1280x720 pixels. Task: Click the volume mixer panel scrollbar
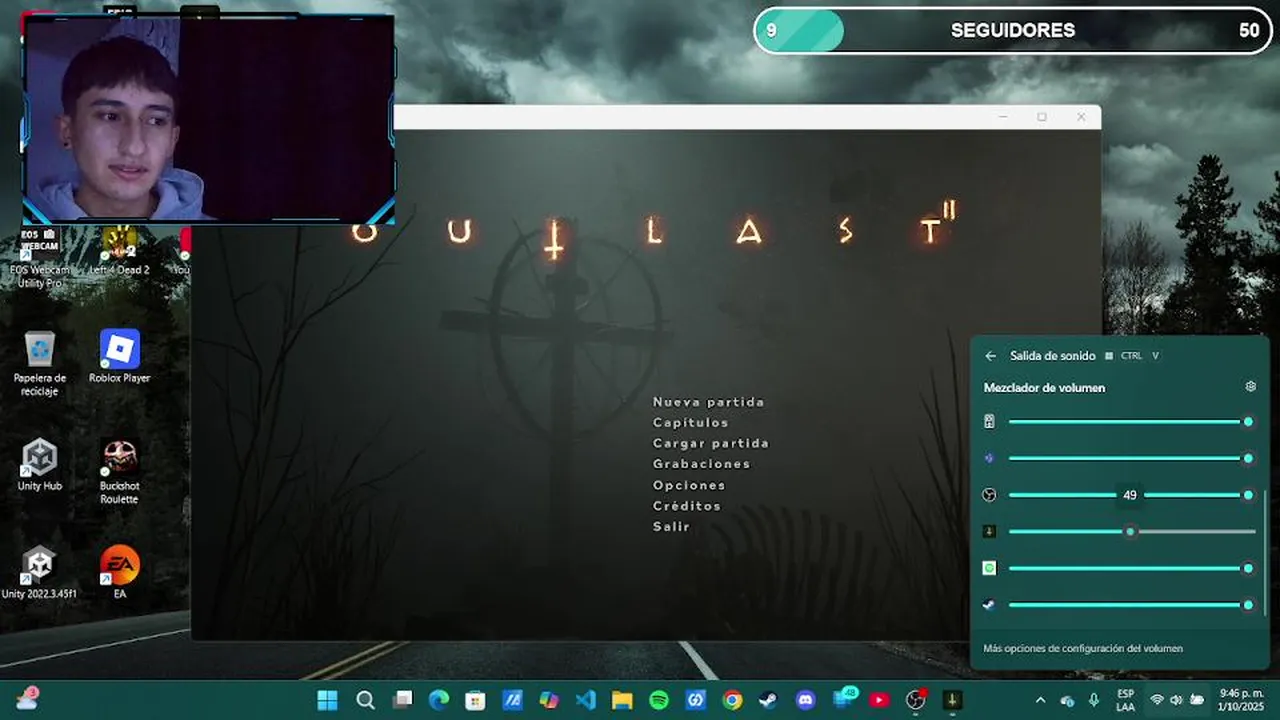pyautogui.click(x=1266, y=552)
